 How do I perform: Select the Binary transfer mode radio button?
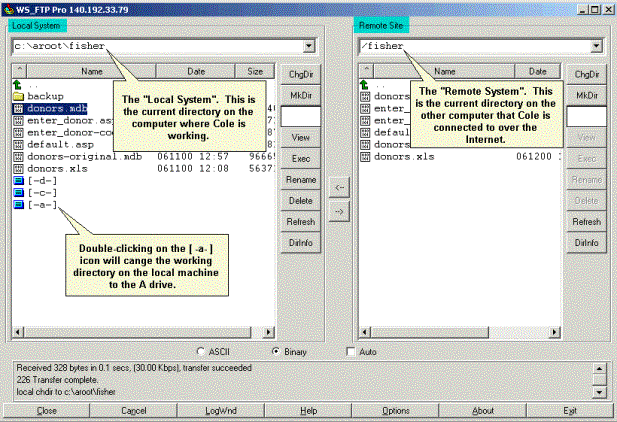click(x=276, y=352)
